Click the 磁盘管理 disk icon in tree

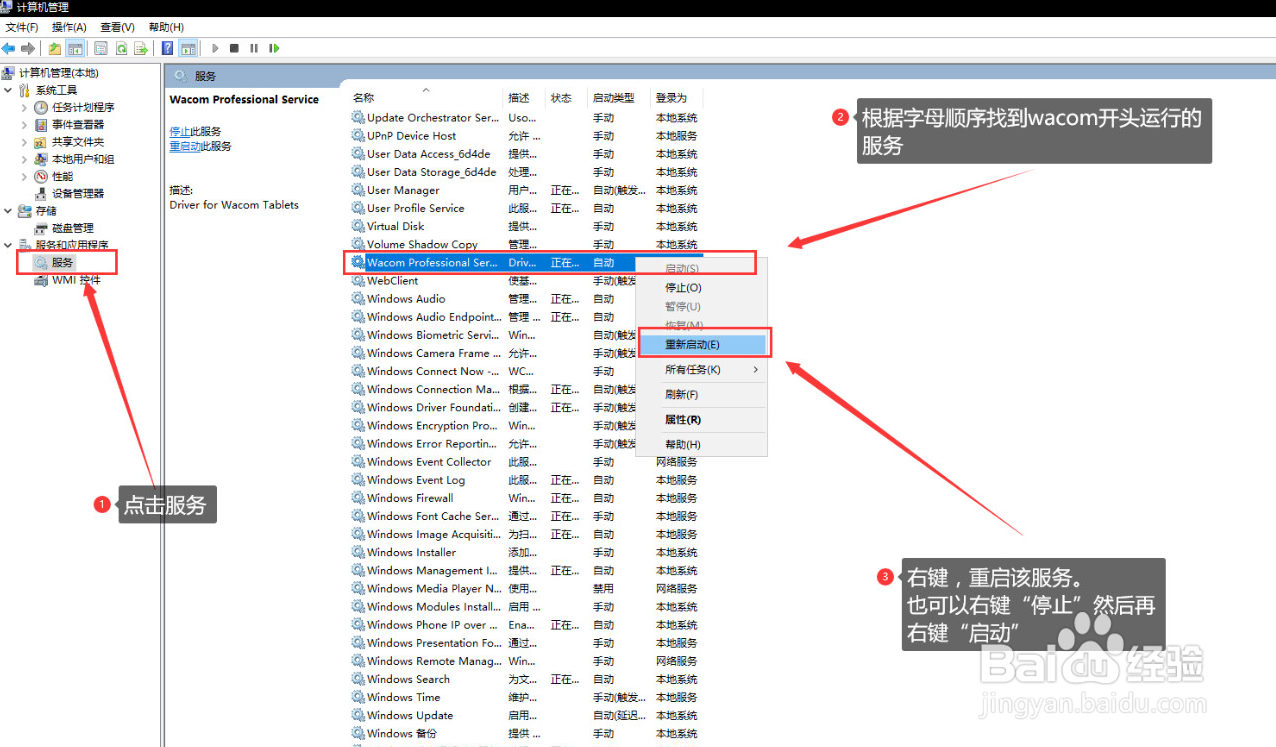click(x=41, y=228)
